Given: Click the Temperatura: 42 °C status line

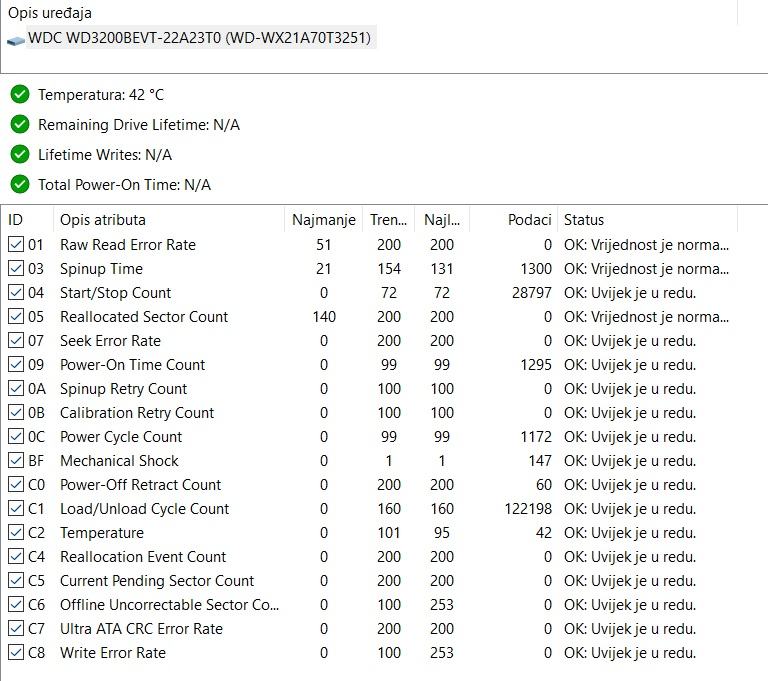Looking at the screenshot, I should pyautogui.click(x=101, y=95).
